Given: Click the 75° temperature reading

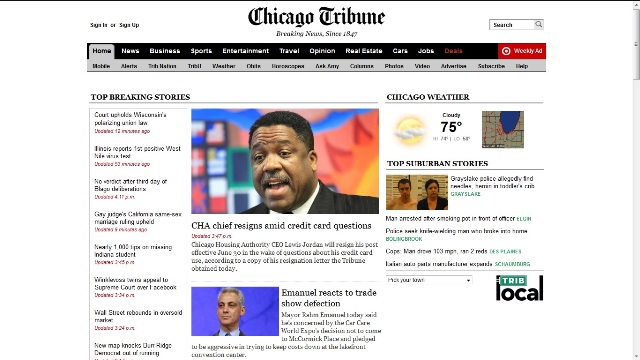Looking at the screenshot, I should [451, 127].
